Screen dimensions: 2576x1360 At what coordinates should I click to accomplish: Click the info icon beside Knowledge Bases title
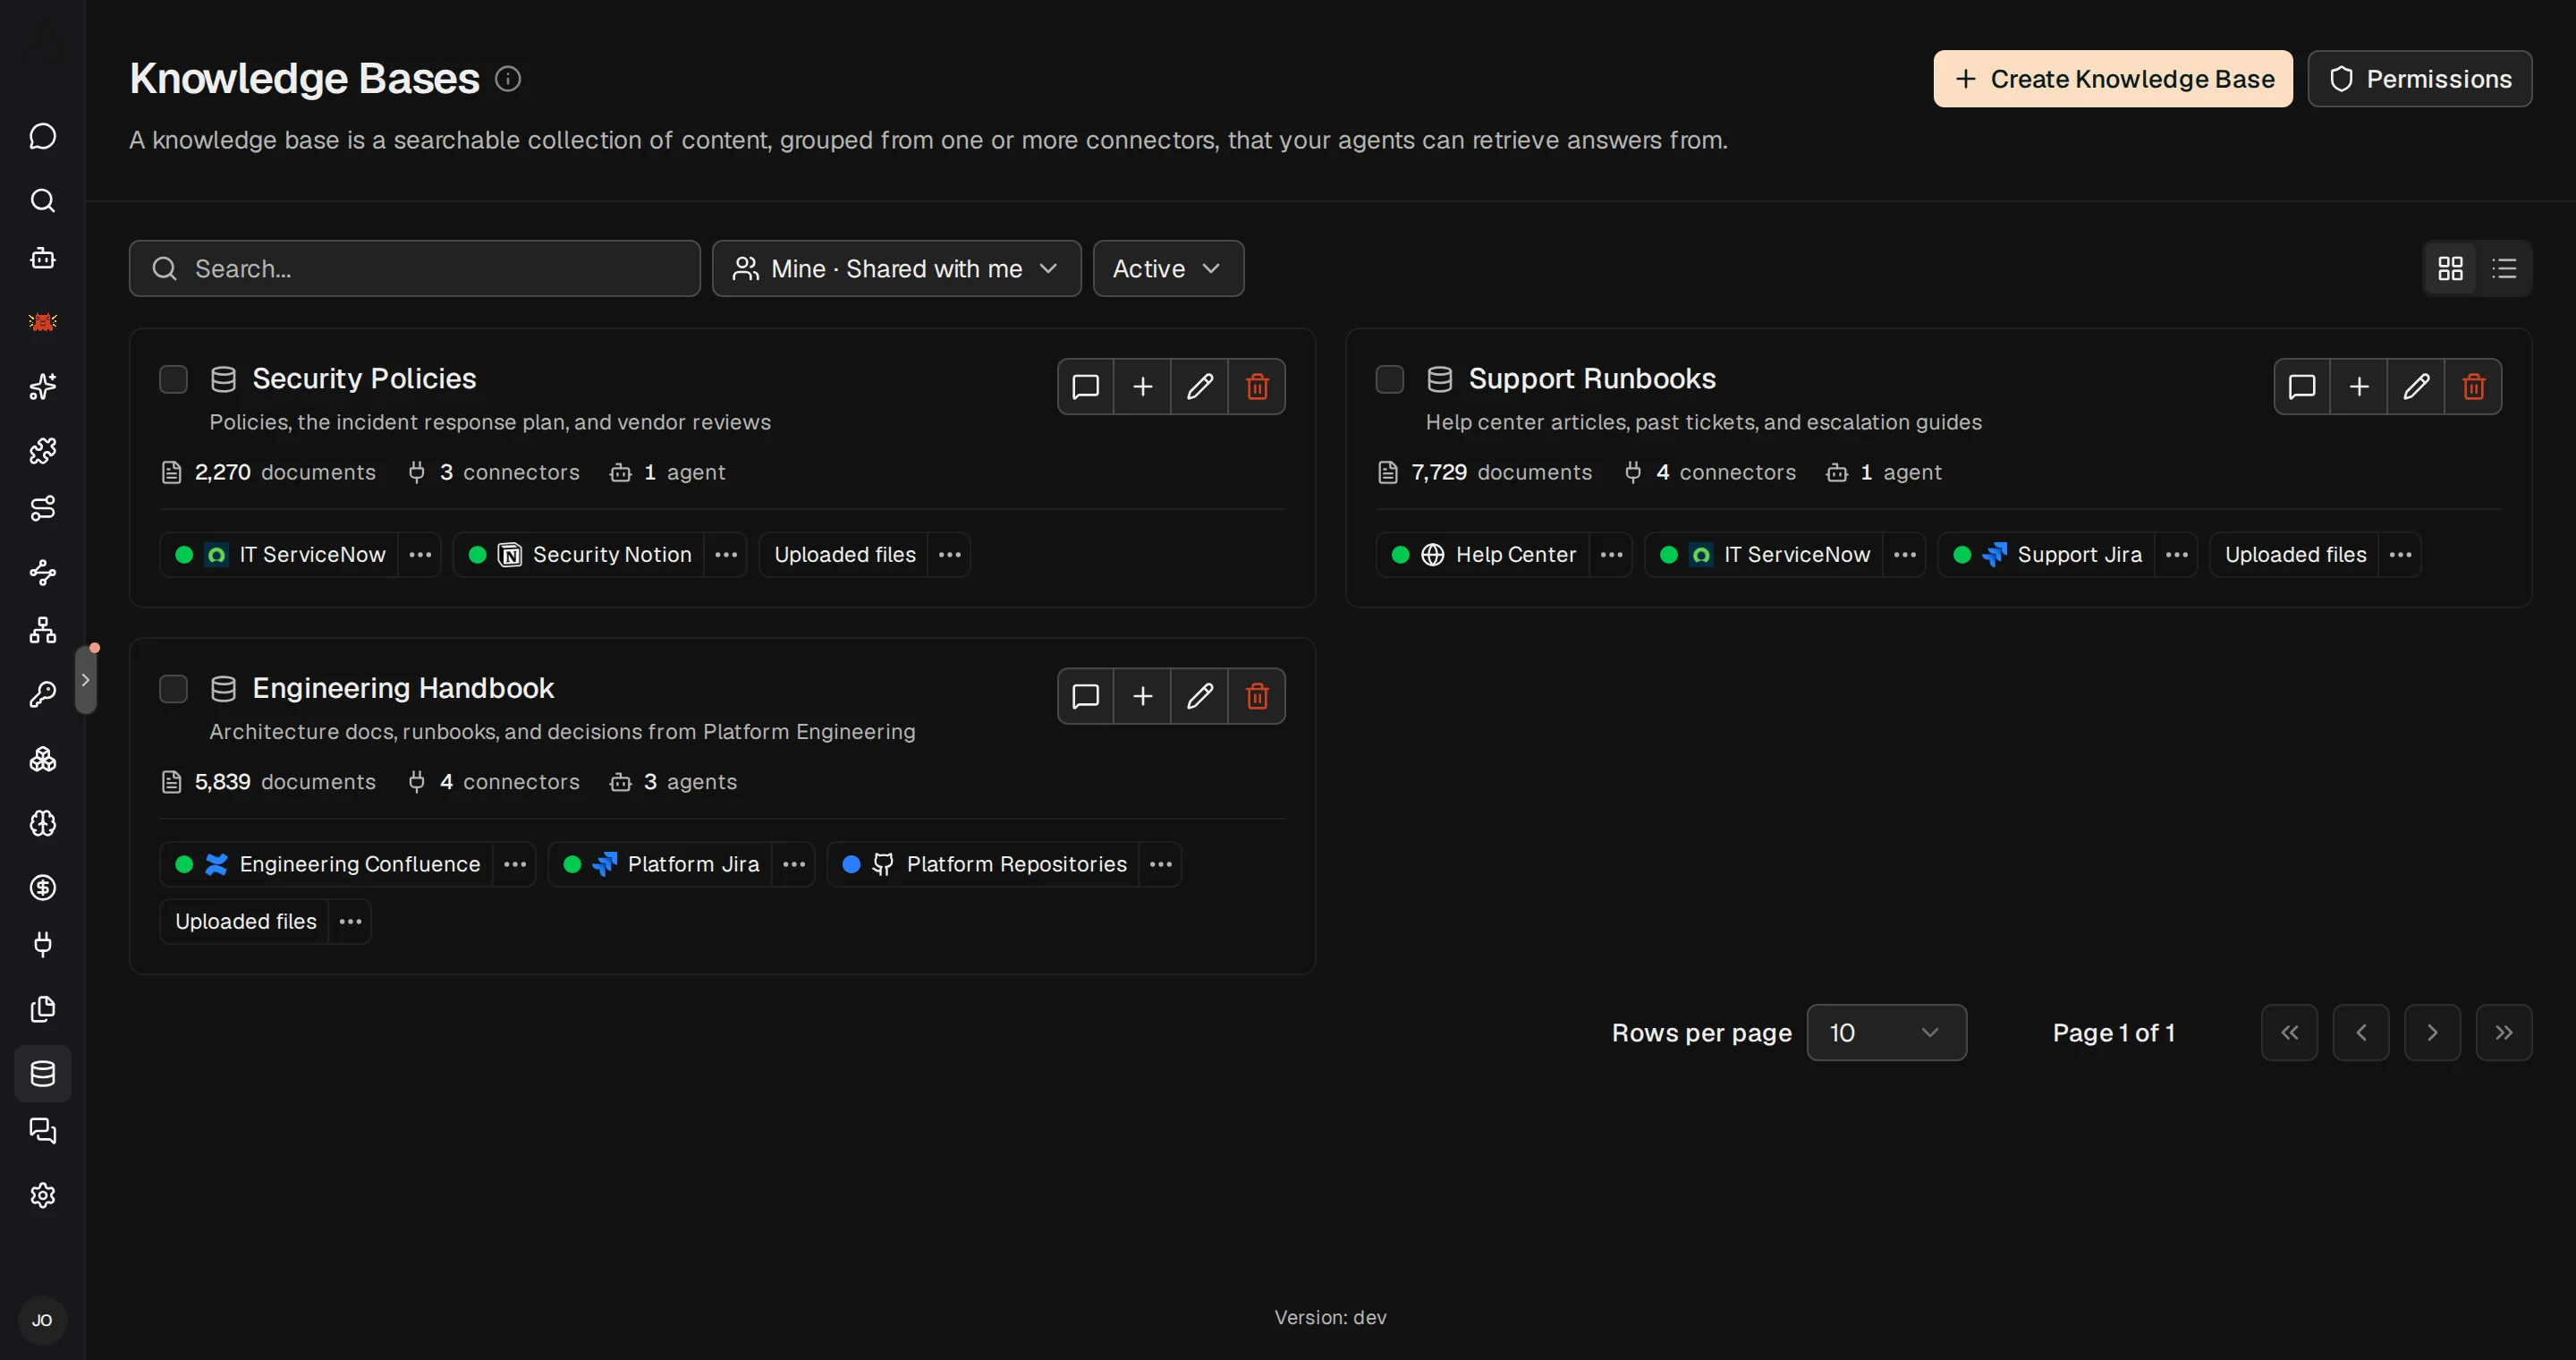[x=508, y=79]
